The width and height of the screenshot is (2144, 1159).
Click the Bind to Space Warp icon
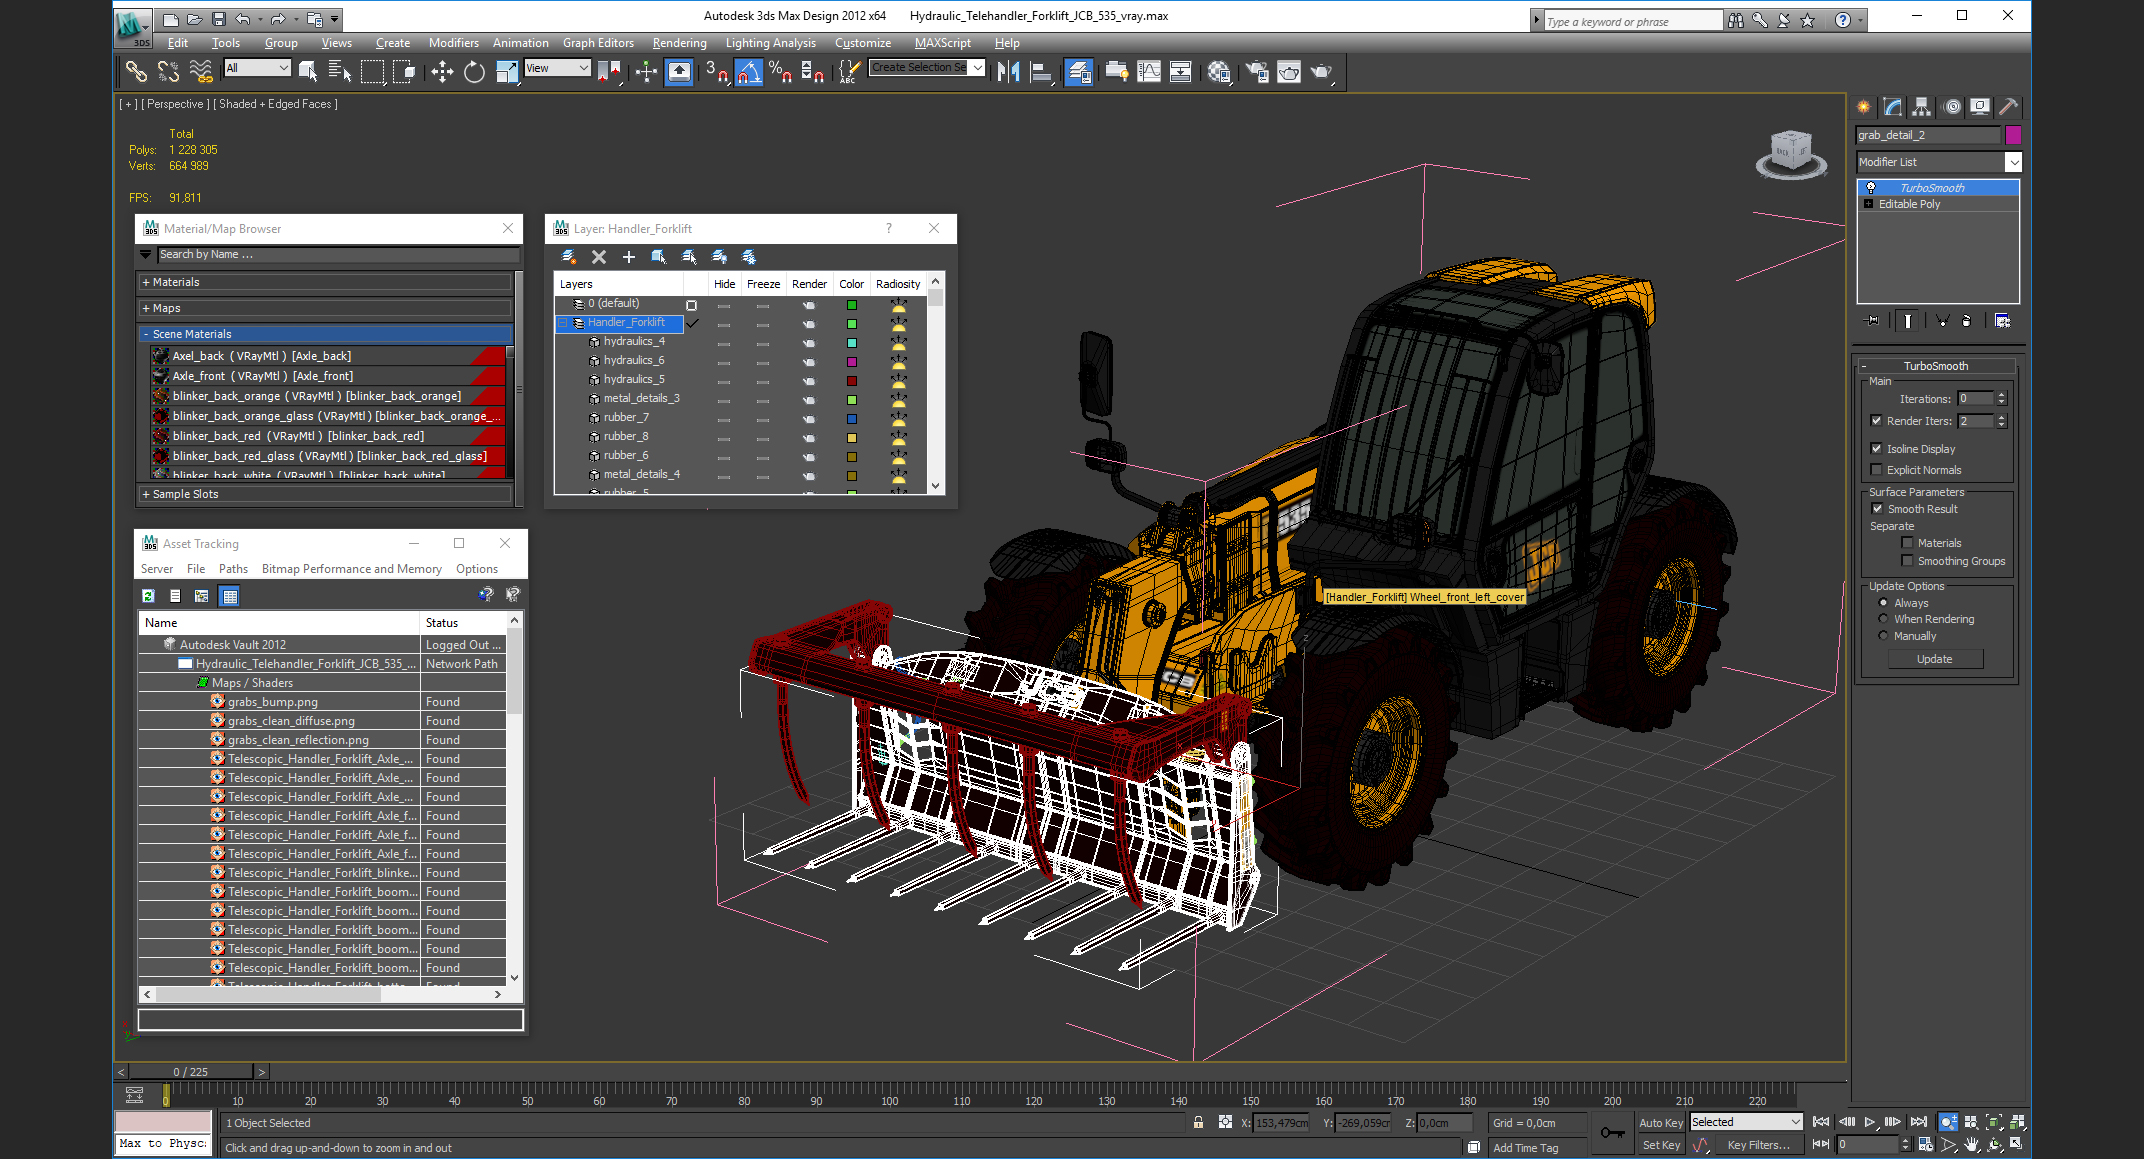(201, 71)
